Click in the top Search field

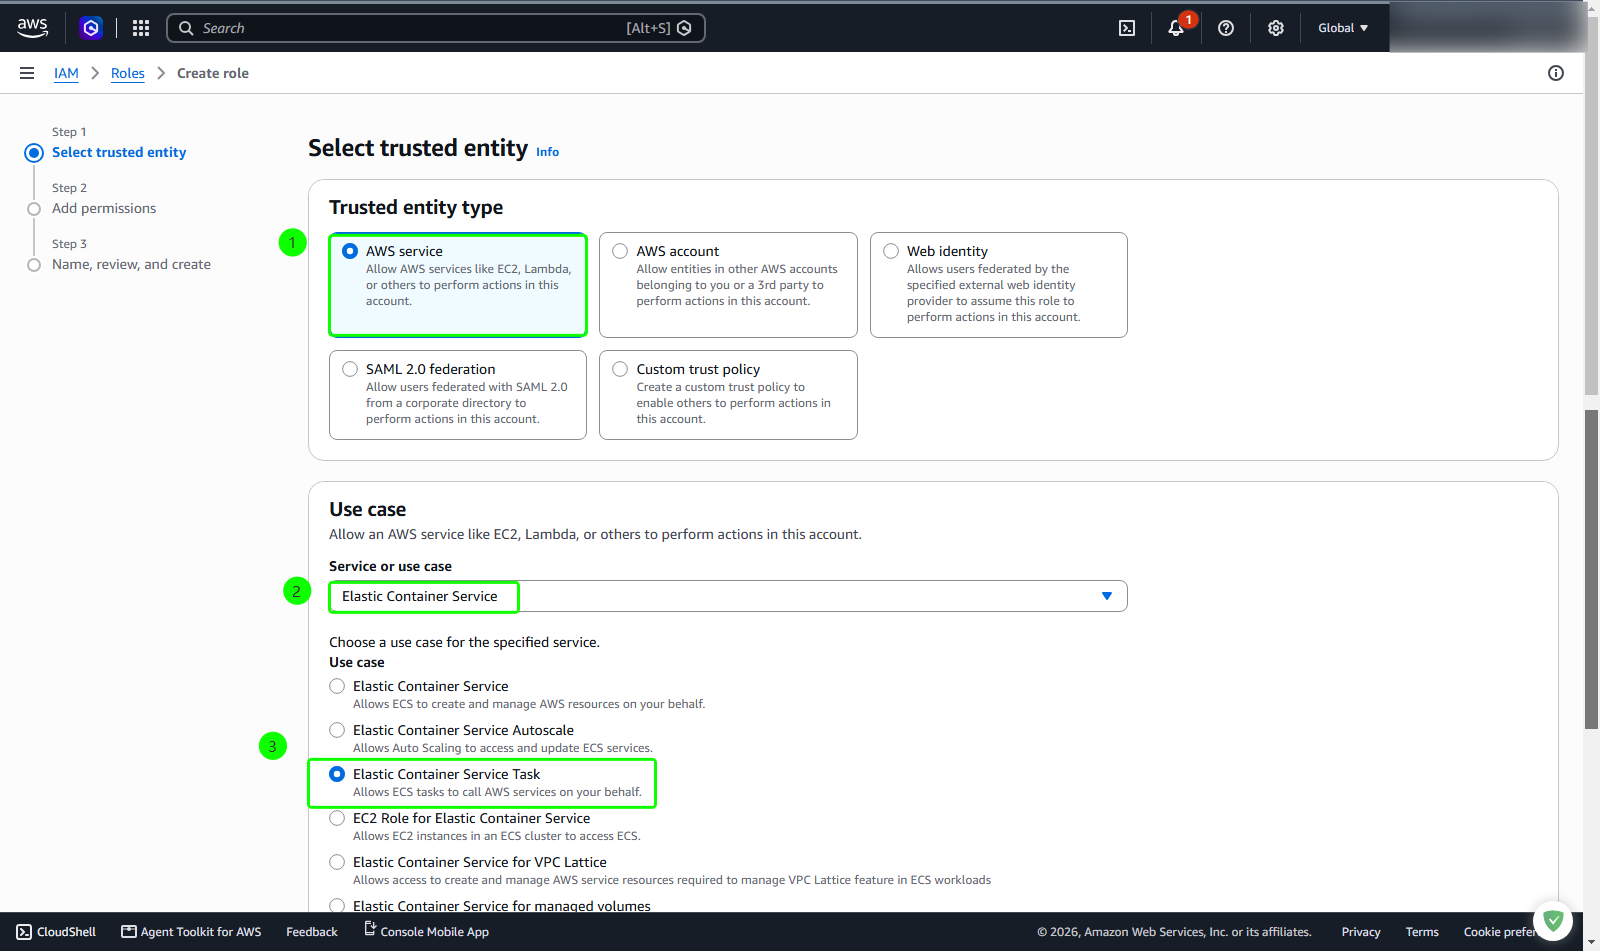coord(436,28)
